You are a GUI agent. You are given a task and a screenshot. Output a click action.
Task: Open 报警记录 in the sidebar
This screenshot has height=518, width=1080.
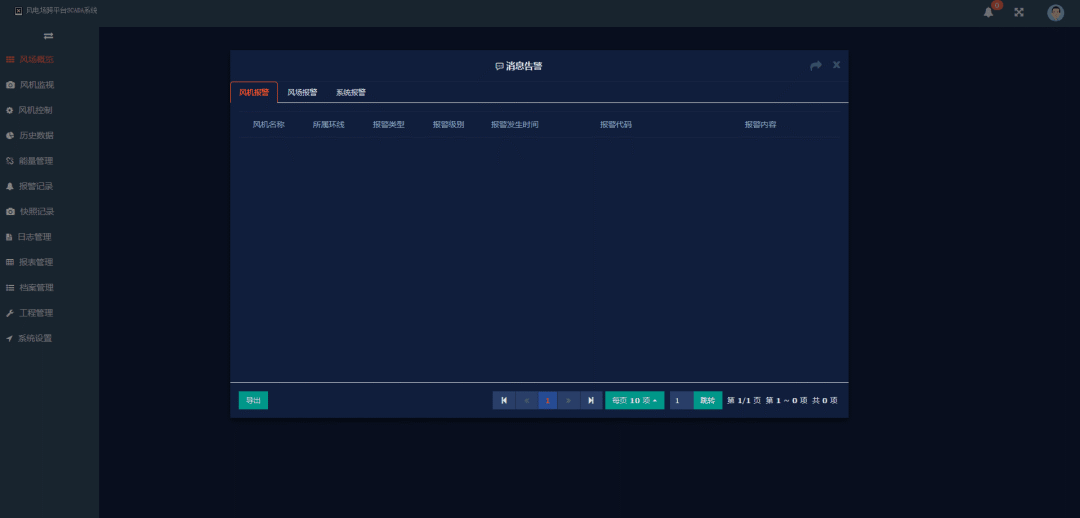[37, 186]
